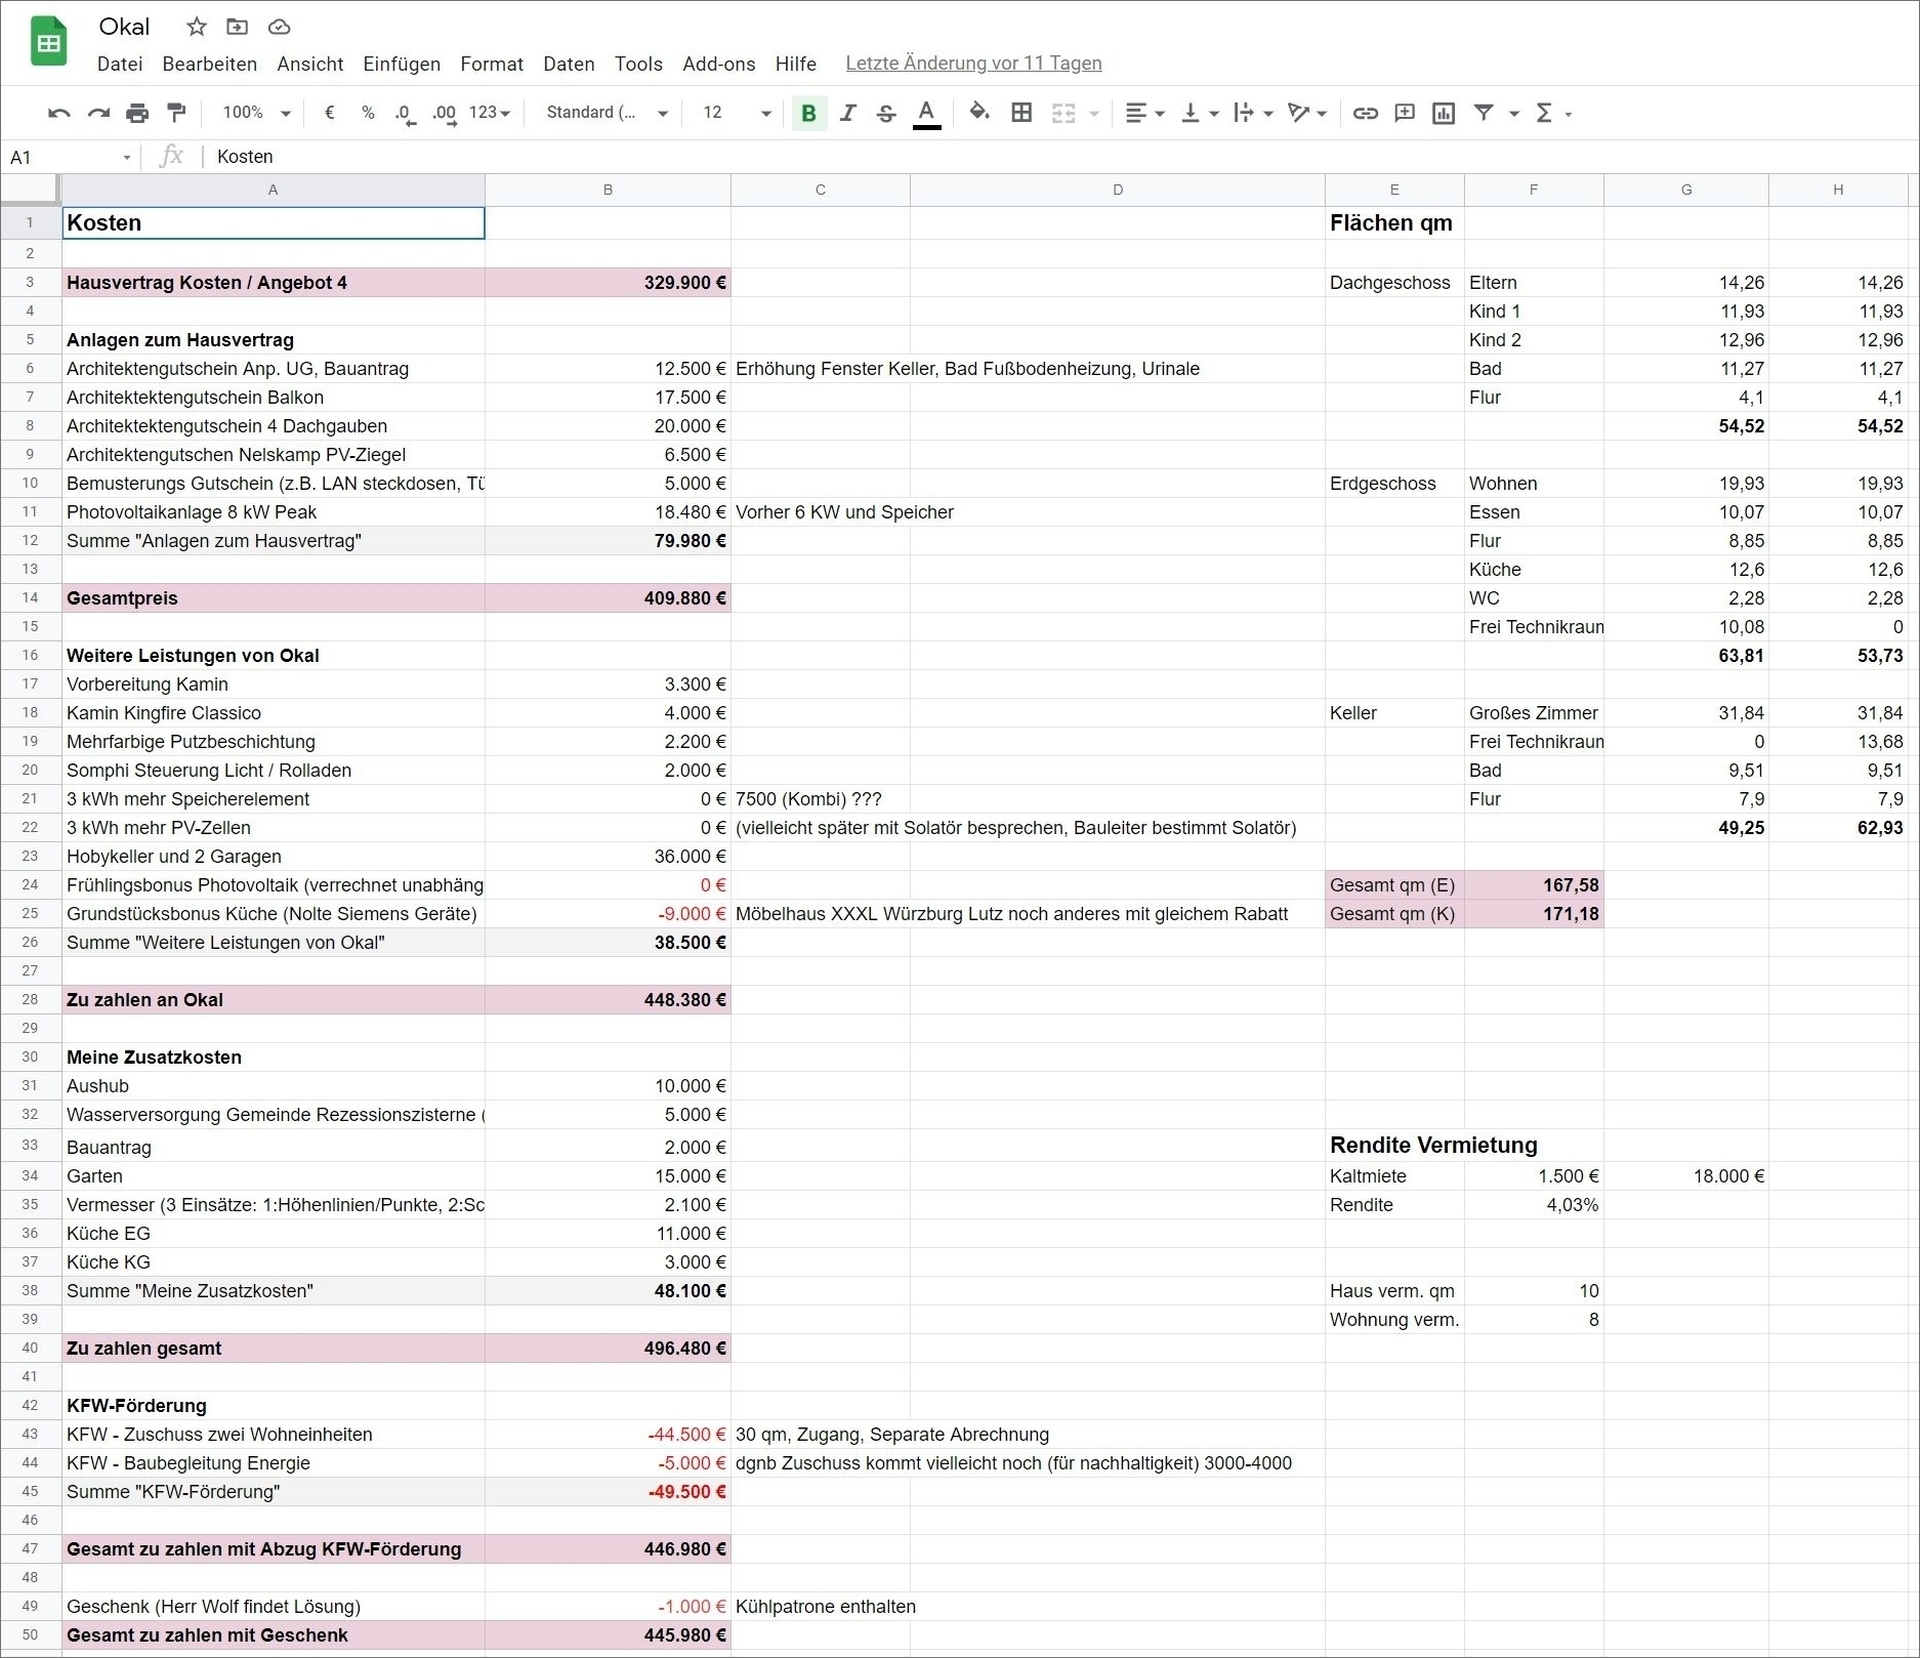Open the fill color picker
The image size is (1920, 1658).
click(x=980, y=113)
